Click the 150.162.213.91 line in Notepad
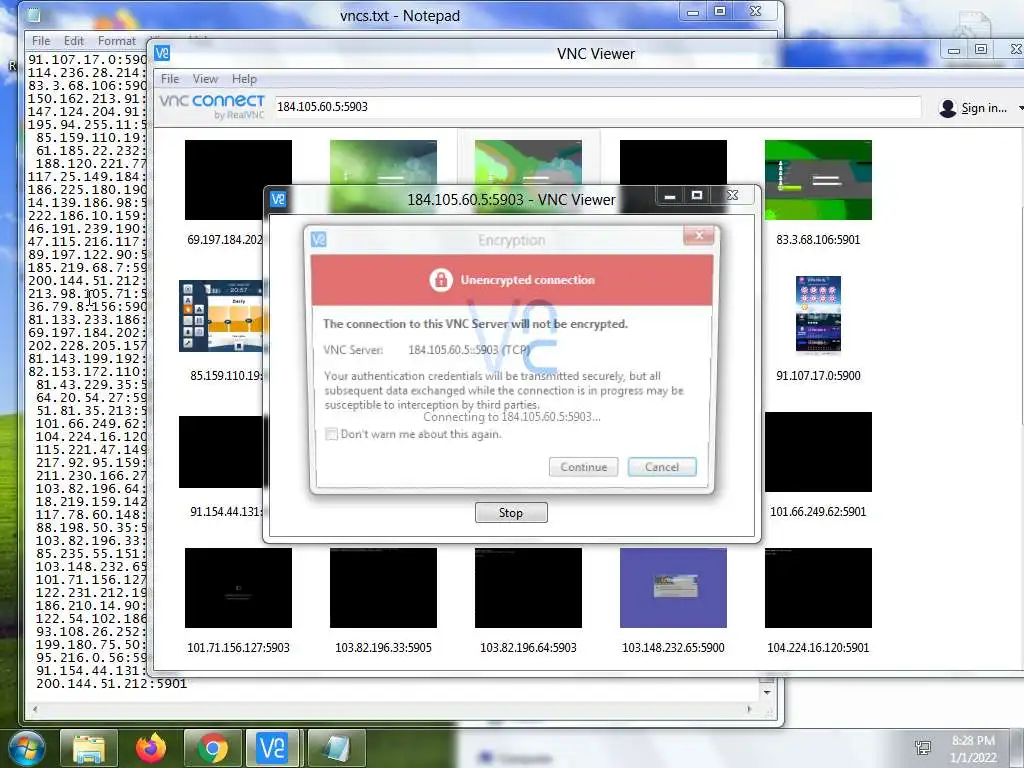The image size is (1024, 768). click(x=88, y=99)
